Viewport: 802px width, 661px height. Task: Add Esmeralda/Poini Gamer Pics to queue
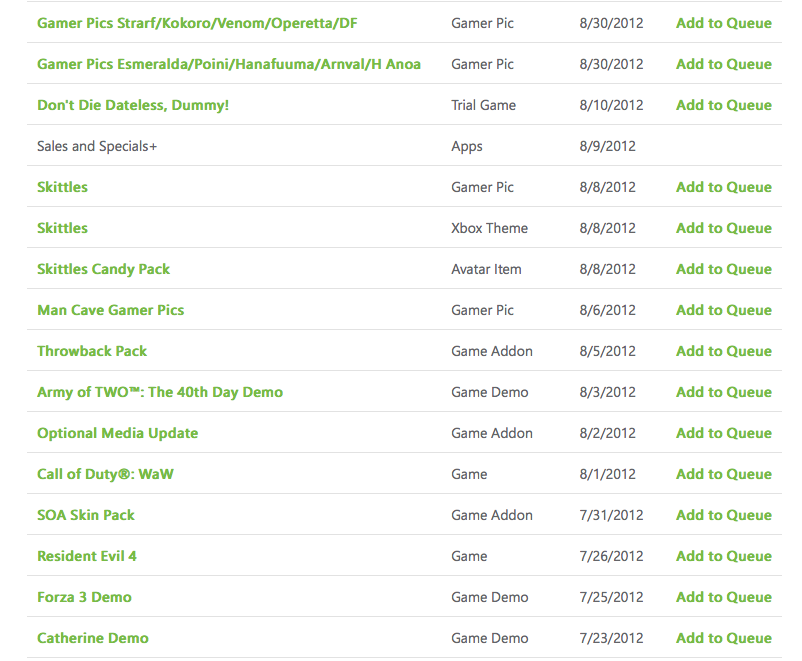(724, 64)
